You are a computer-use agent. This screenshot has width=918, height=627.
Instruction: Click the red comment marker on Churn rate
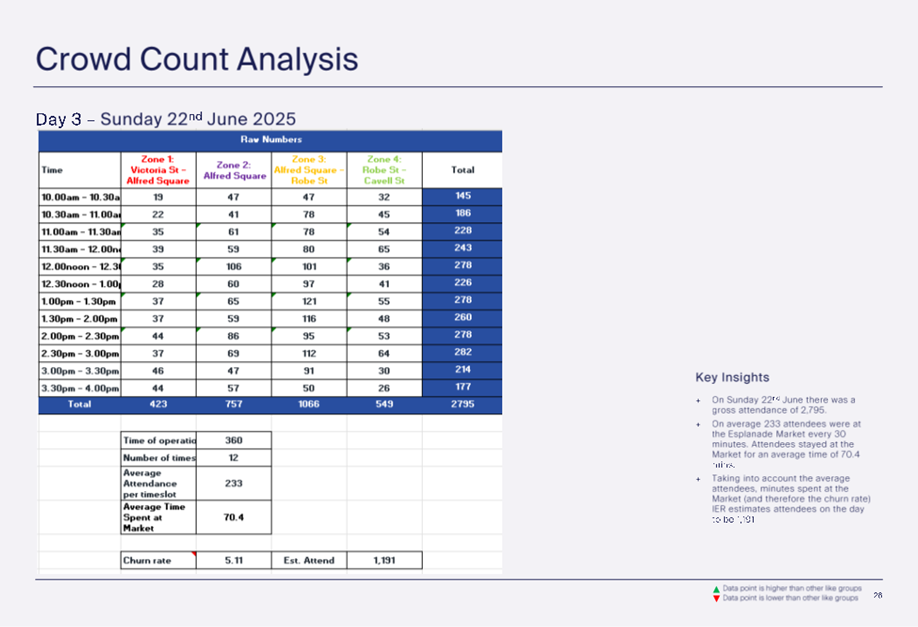[193, 554]
